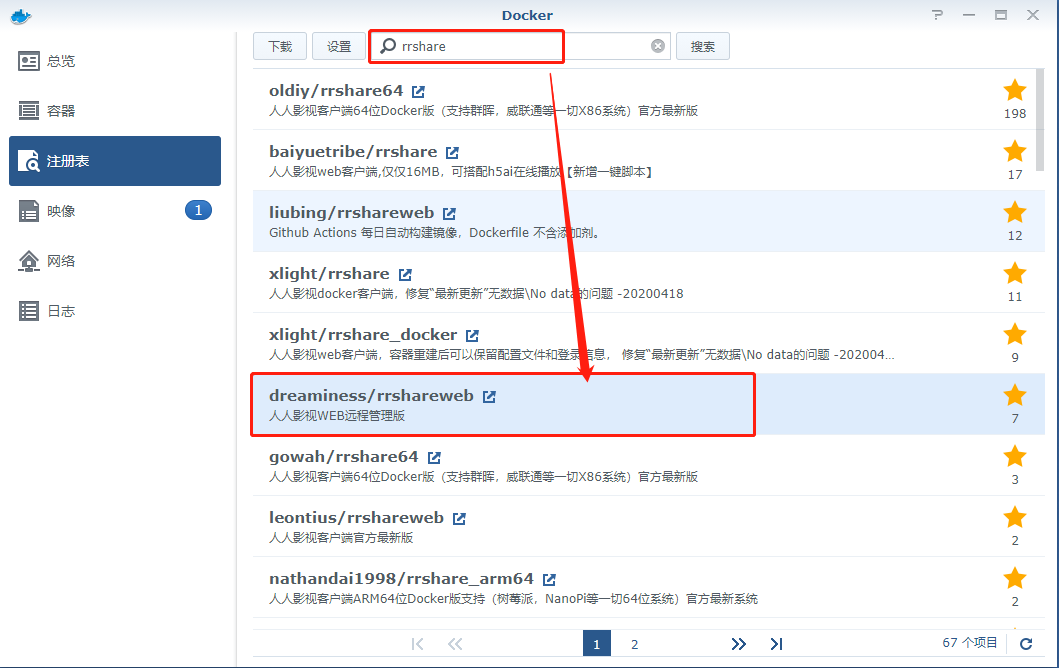Open Docker help with question mark
This screenshot has width=1059, height=668.
coord(937,15)
